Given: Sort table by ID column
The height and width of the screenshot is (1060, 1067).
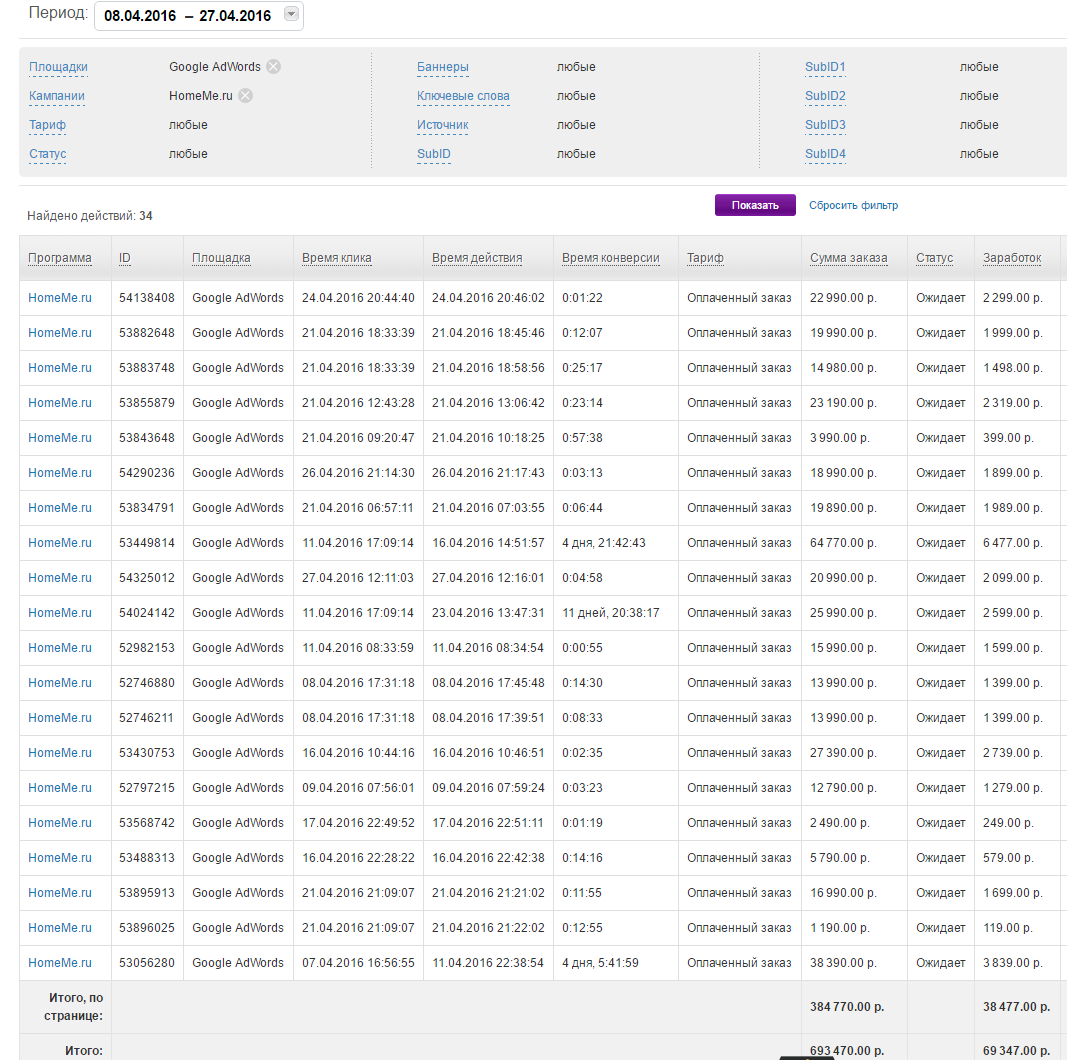Looking at the screenshot, I should coord(125,258).
